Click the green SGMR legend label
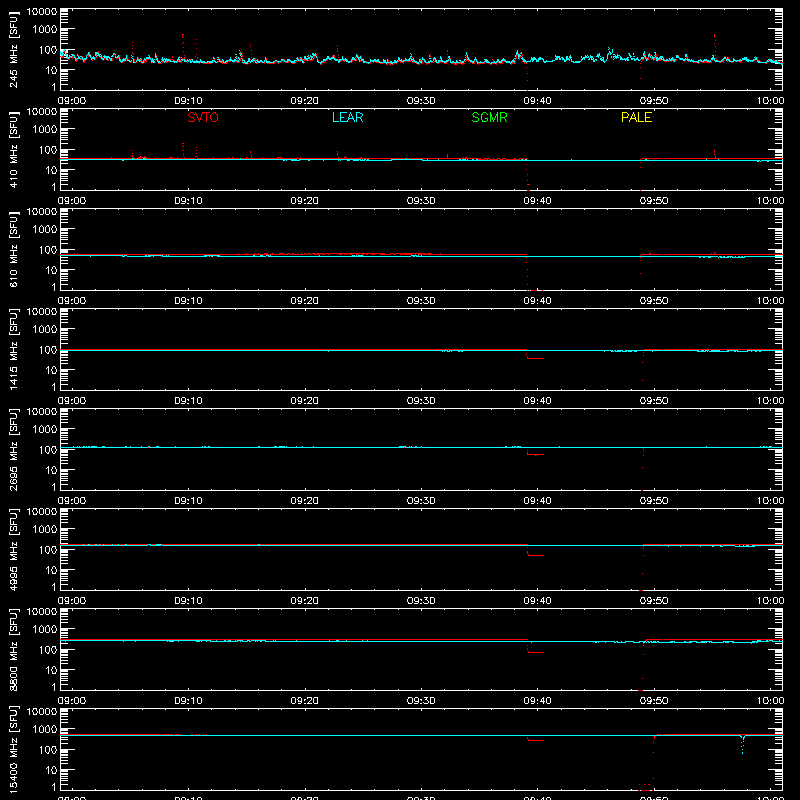 489,117
